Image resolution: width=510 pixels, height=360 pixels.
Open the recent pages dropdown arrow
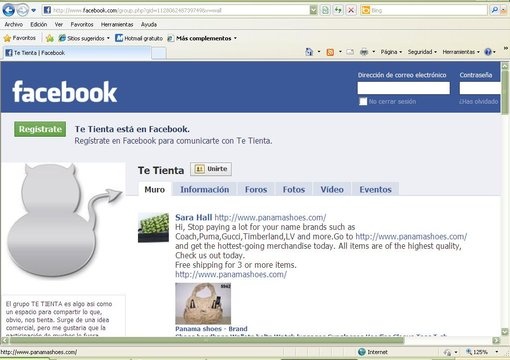tap(34, 10)
